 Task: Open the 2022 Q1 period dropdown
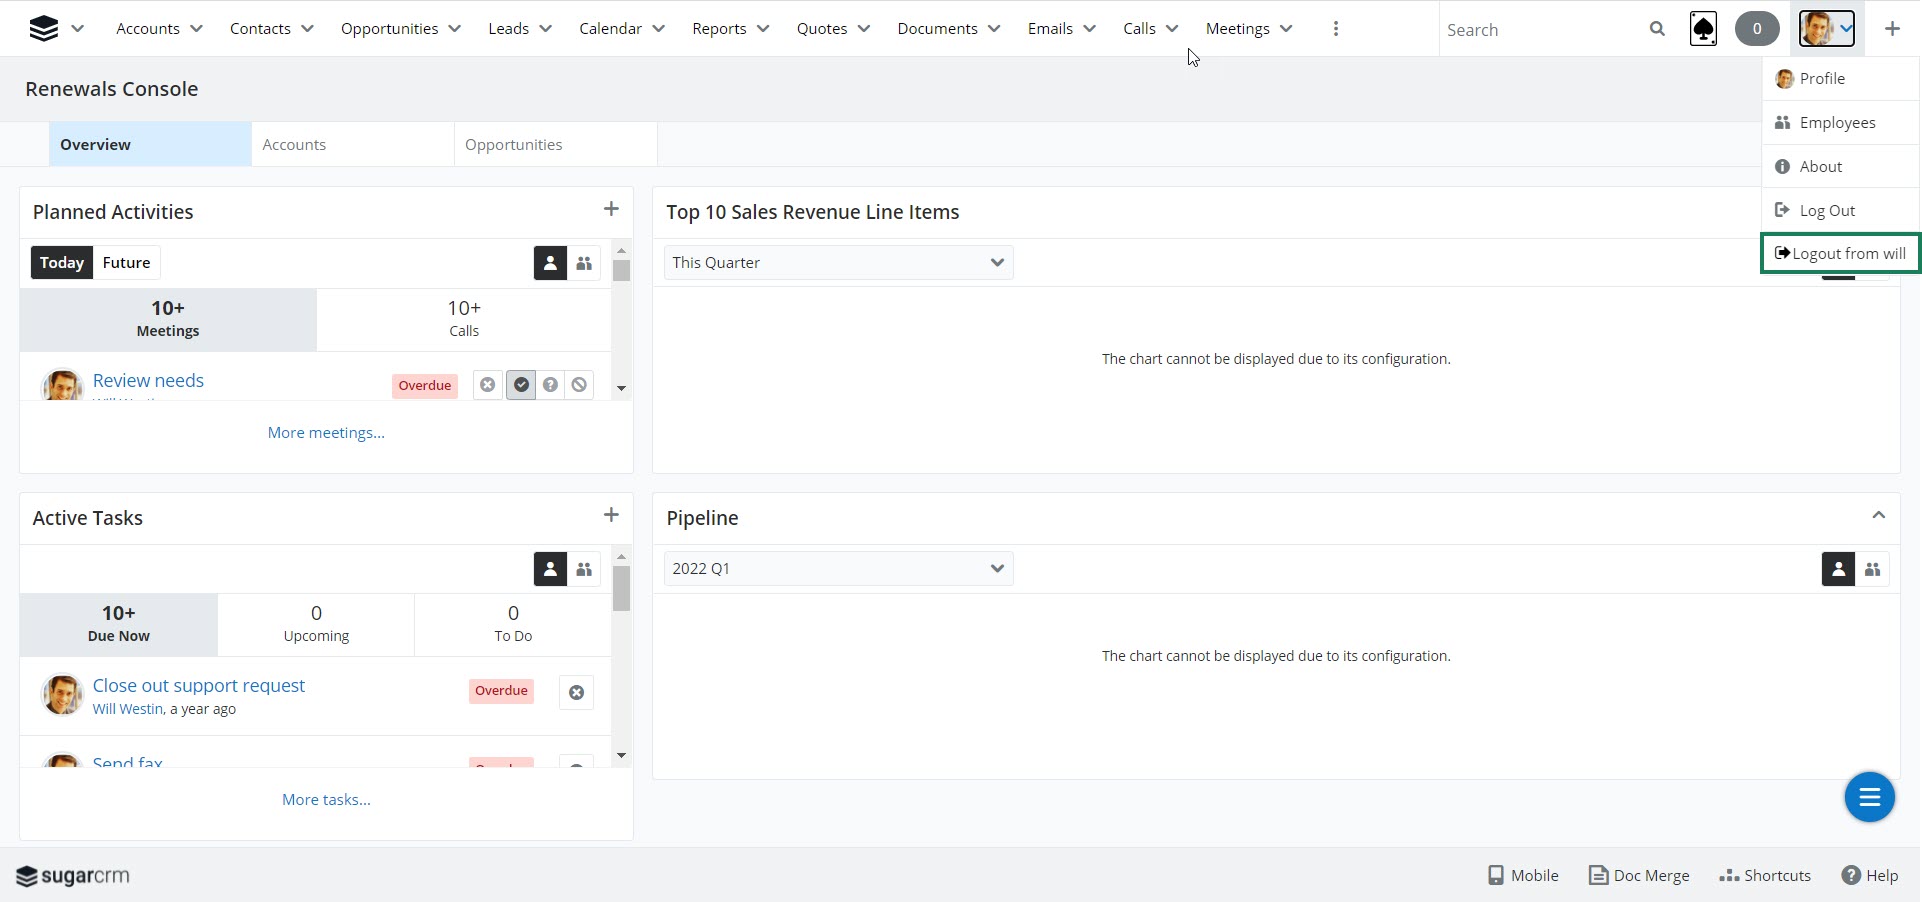point(838,569)
